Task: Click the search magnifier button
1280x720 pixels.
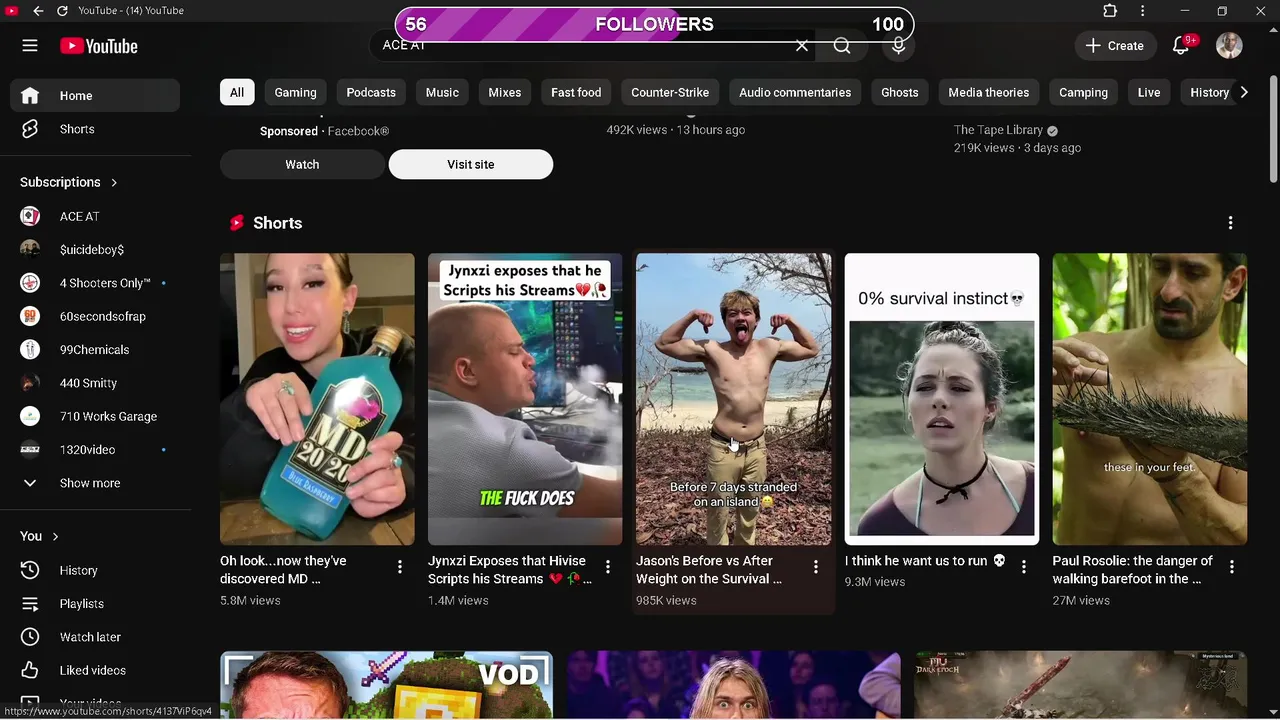Action: (842, 46)
